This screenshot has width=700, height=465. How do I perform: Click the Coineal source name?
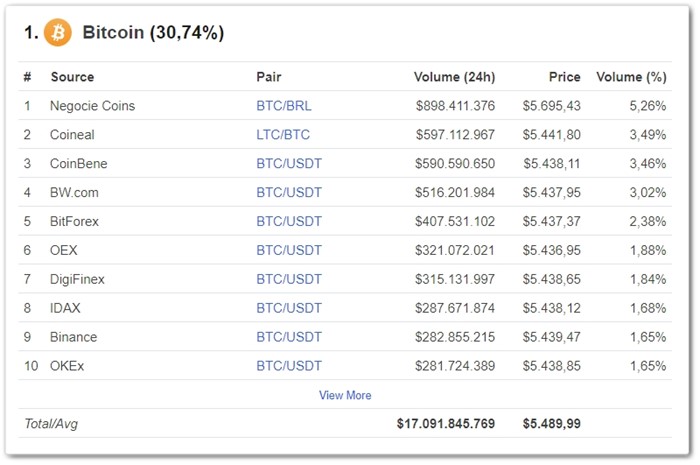(x=73, y=135)
